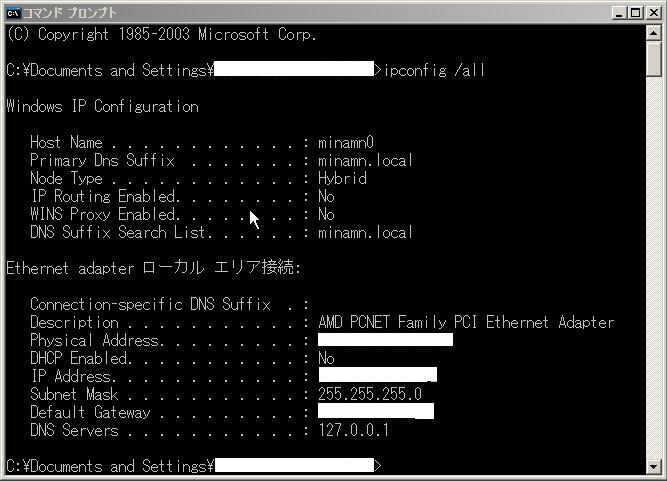Viewport: 667px width, 481px height.
Task: Click the scrollbar up arrow
Action: (x=654, y=33)
